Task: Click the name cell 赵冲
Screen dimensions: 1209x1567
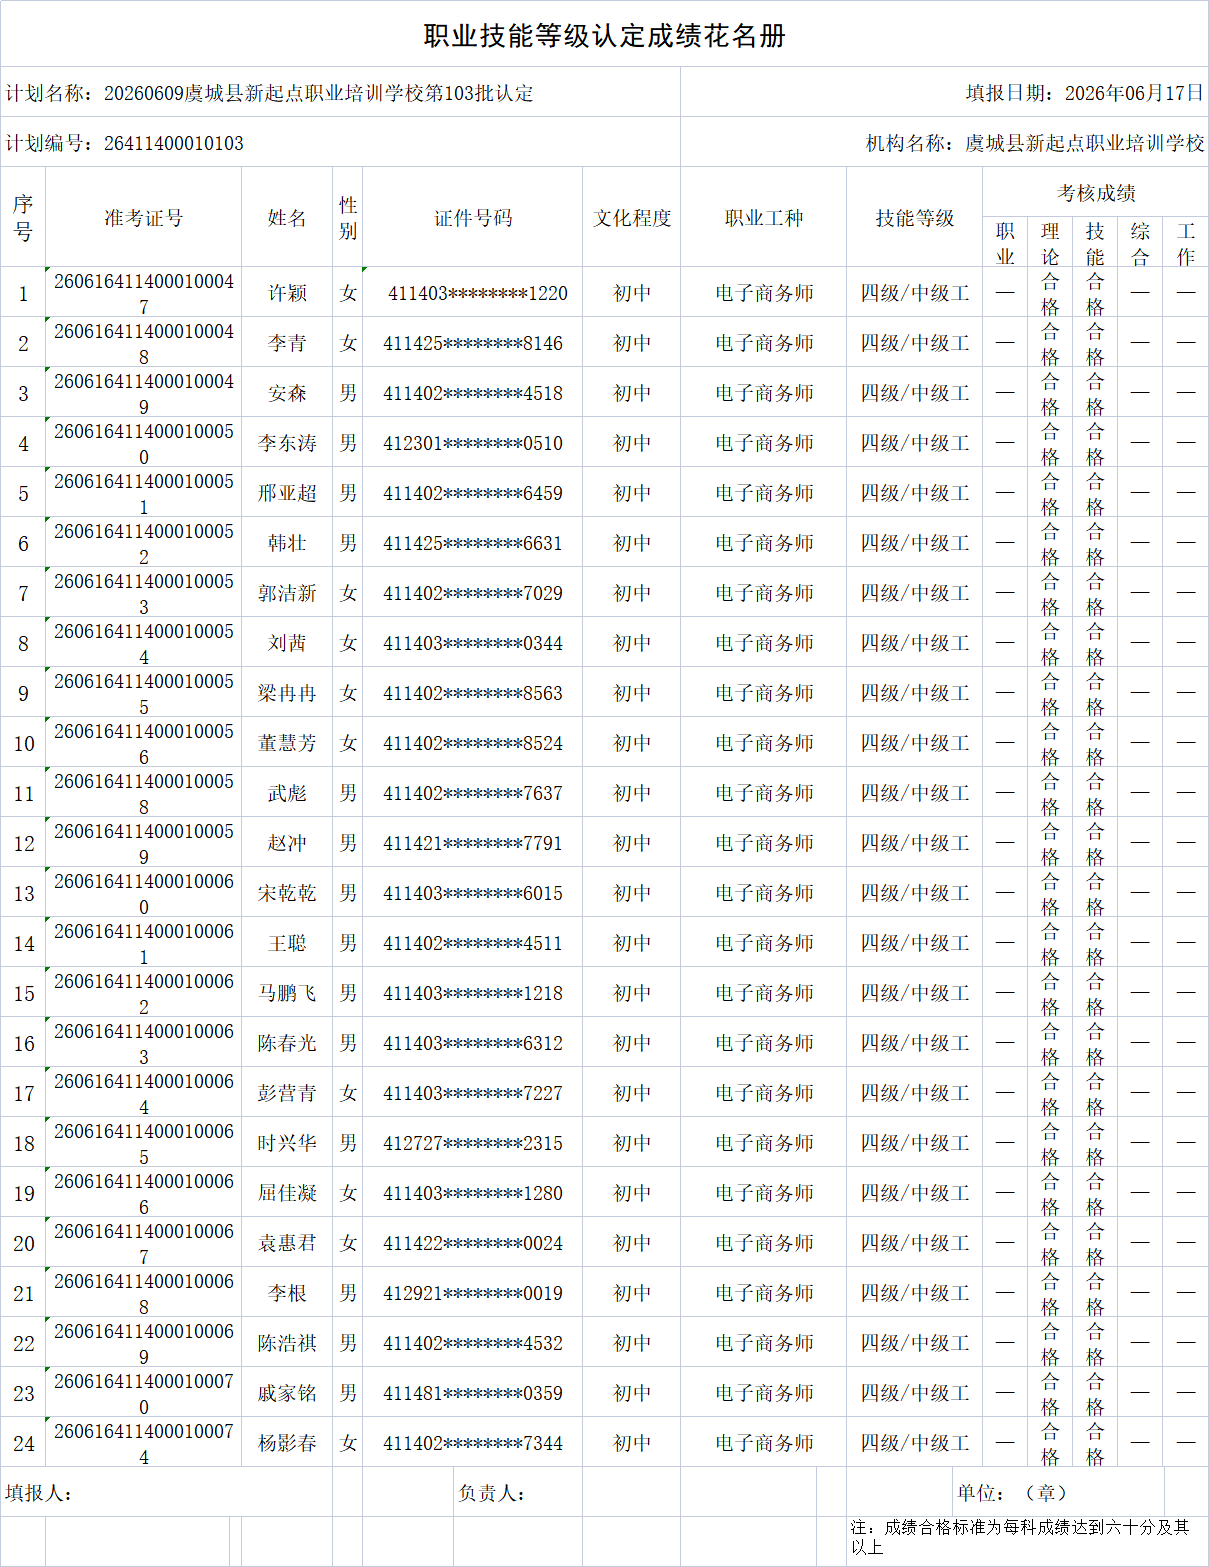Action: (x=287, y=843)
